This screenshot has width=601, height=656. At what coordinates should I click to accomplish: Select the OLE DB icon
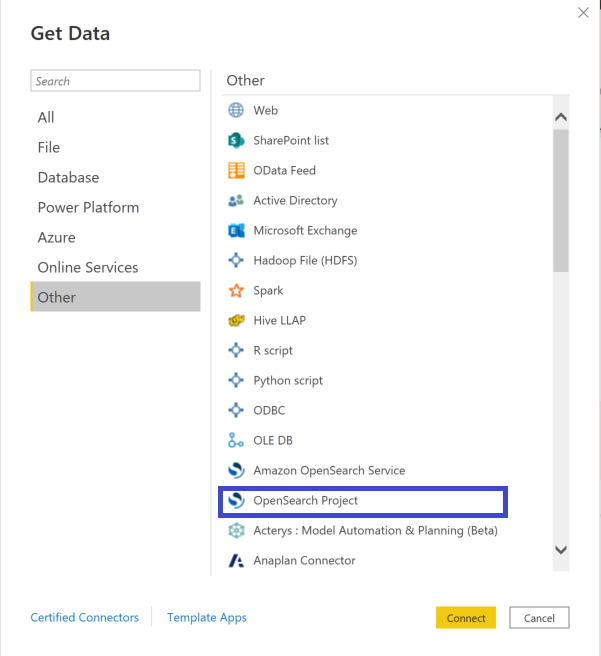[236, 440]
